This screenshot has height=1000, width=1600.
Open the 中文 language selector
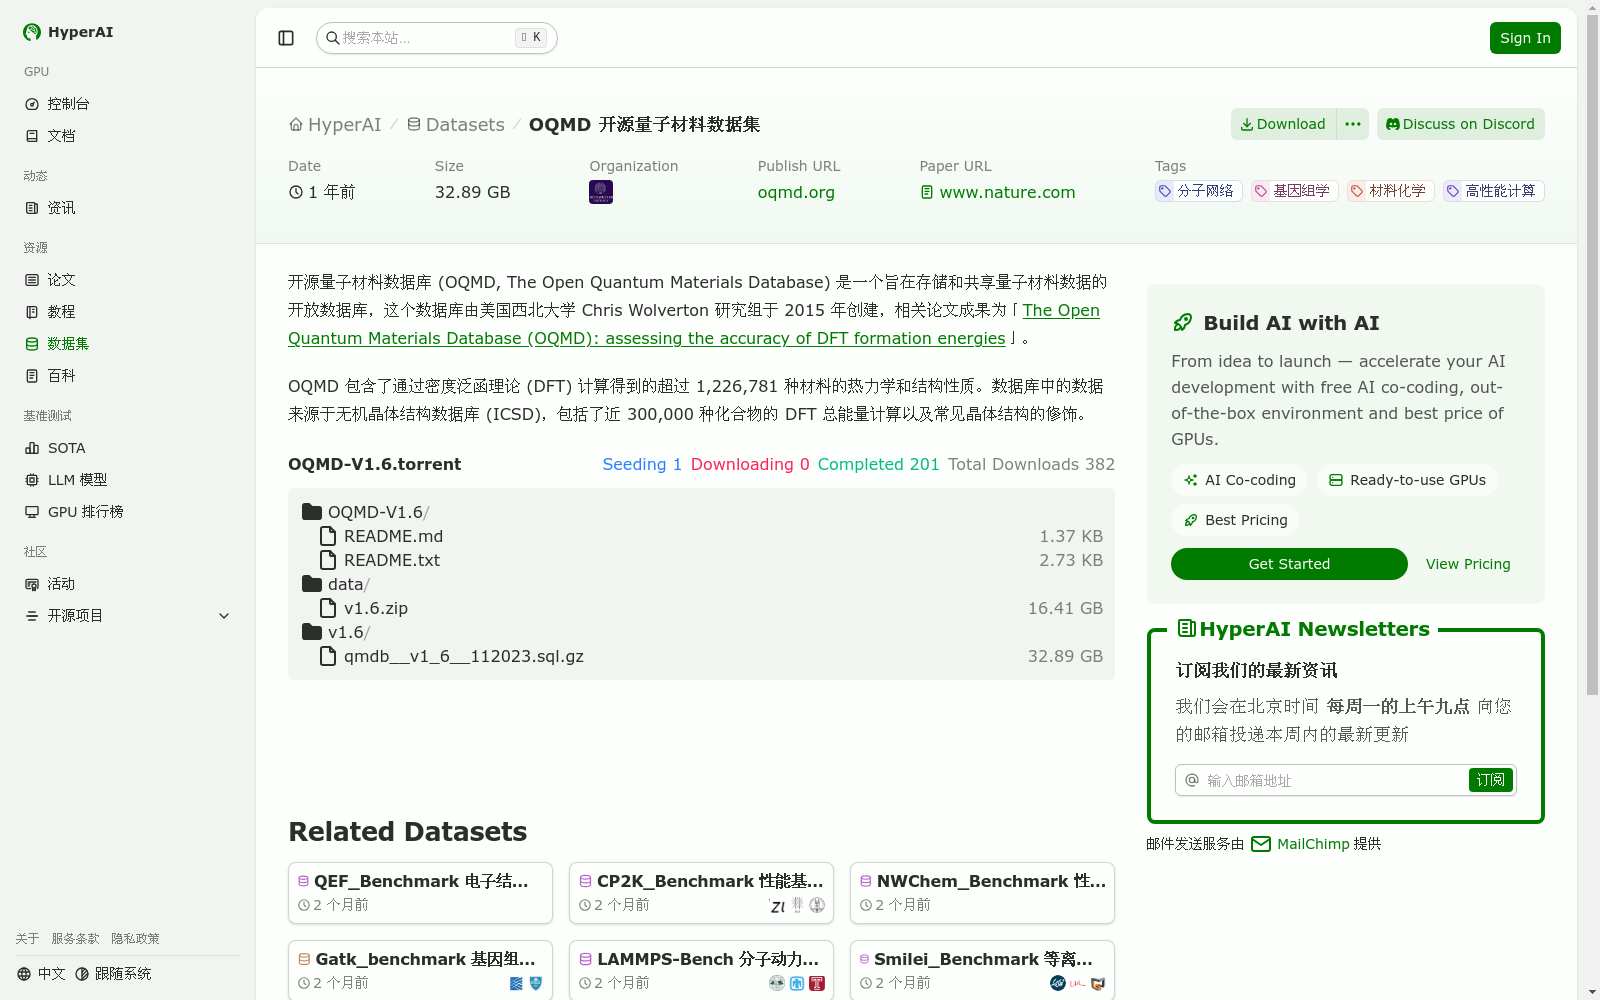[x=41, y=974]
